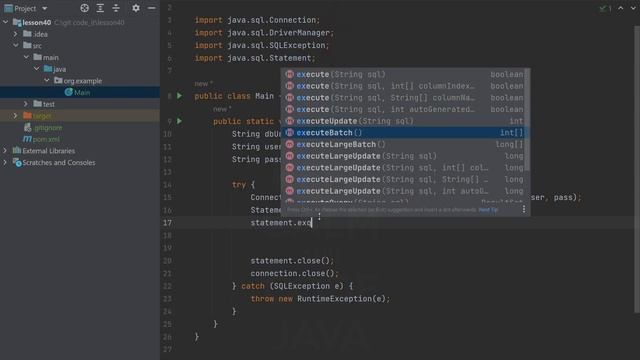Choose execute(String sql) completion
This screenshot has height=360, width=640.
point(404,74)
